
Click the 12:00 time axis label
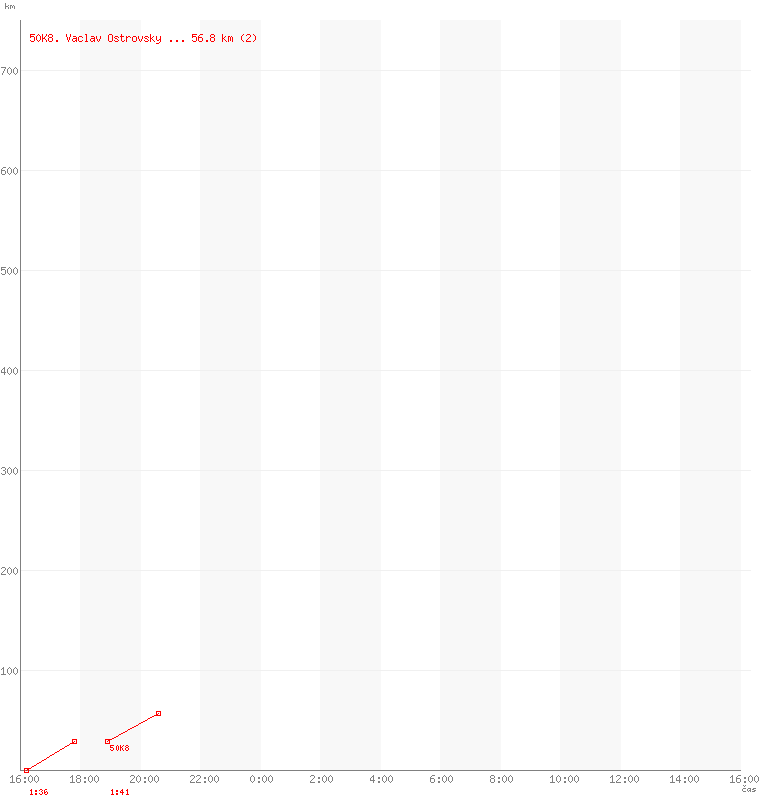click(x=624, y=779)
